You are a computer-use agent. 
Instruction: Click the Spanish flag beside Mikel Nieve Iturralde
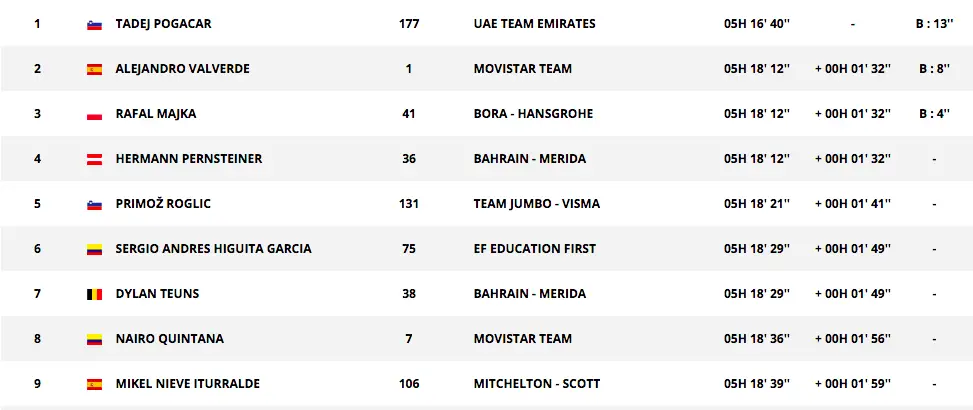point(95,384)
